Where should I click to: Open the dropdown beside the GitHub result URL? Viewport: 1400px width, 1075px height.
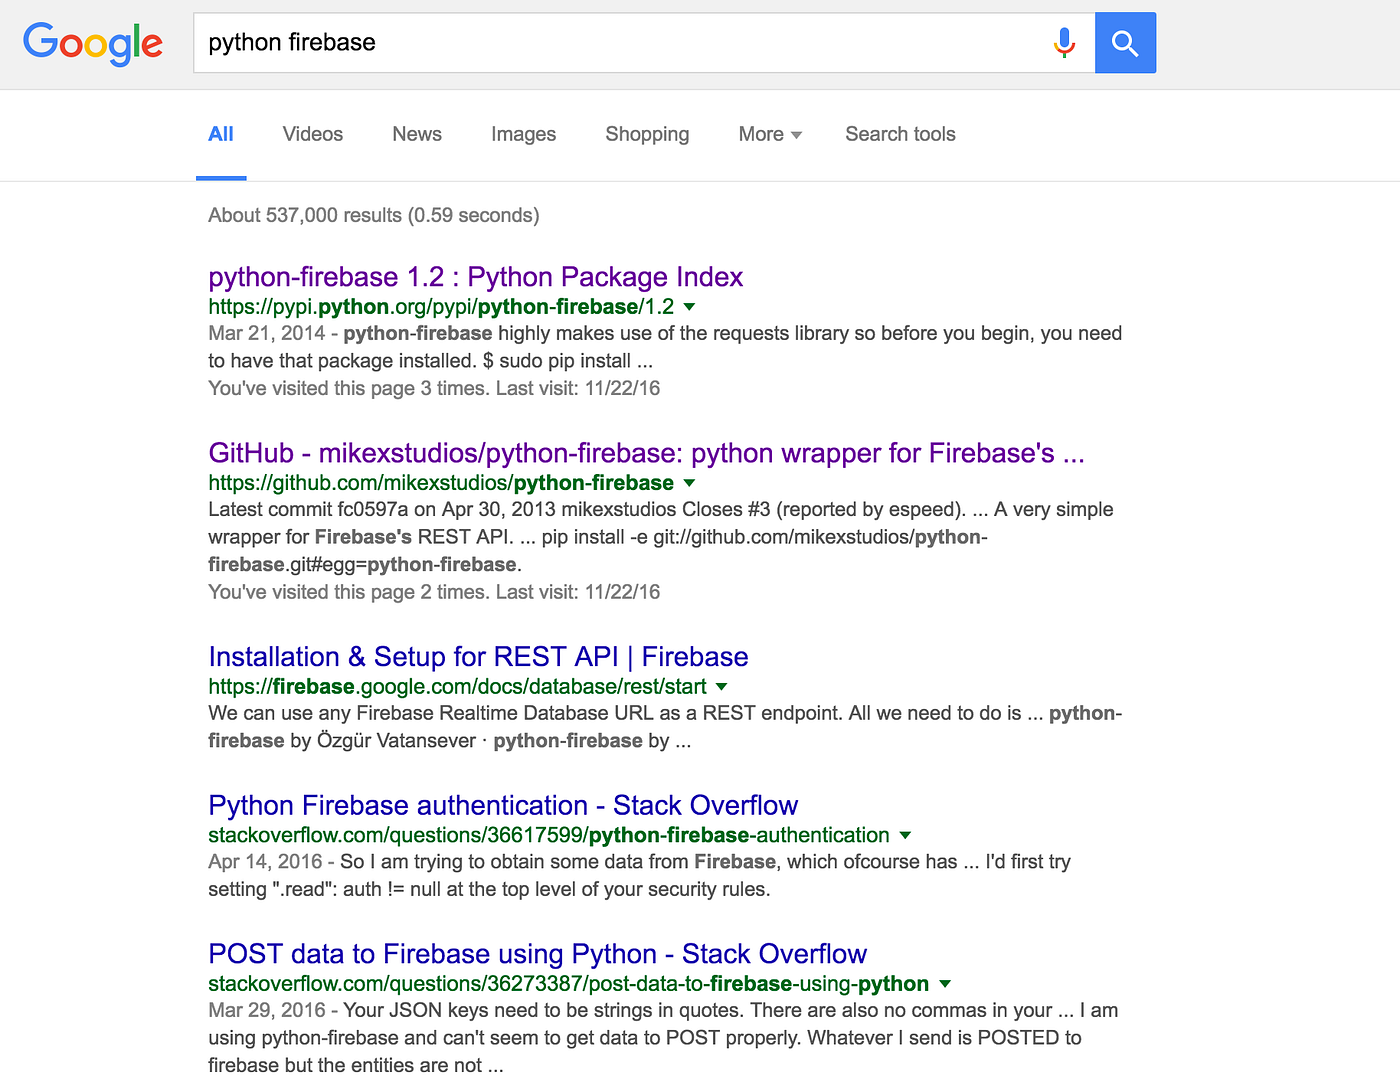coord(689,483)
